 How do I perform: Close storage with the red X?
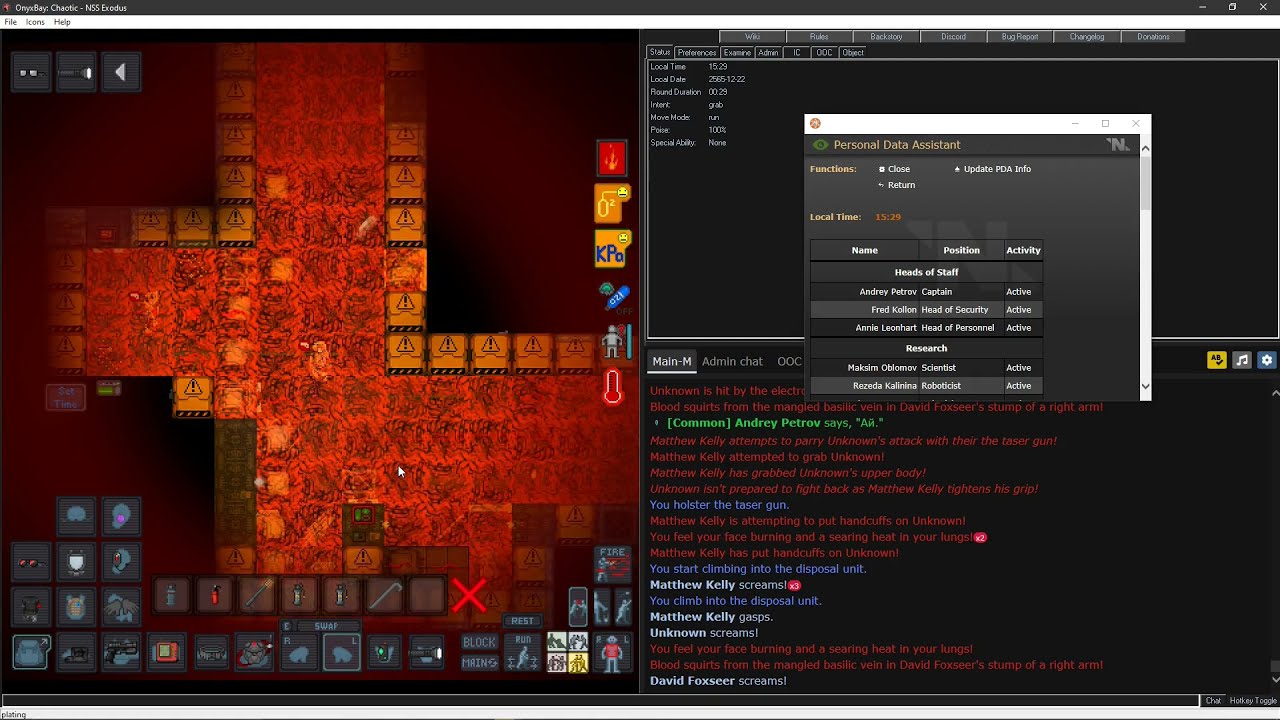click(468, 596)
